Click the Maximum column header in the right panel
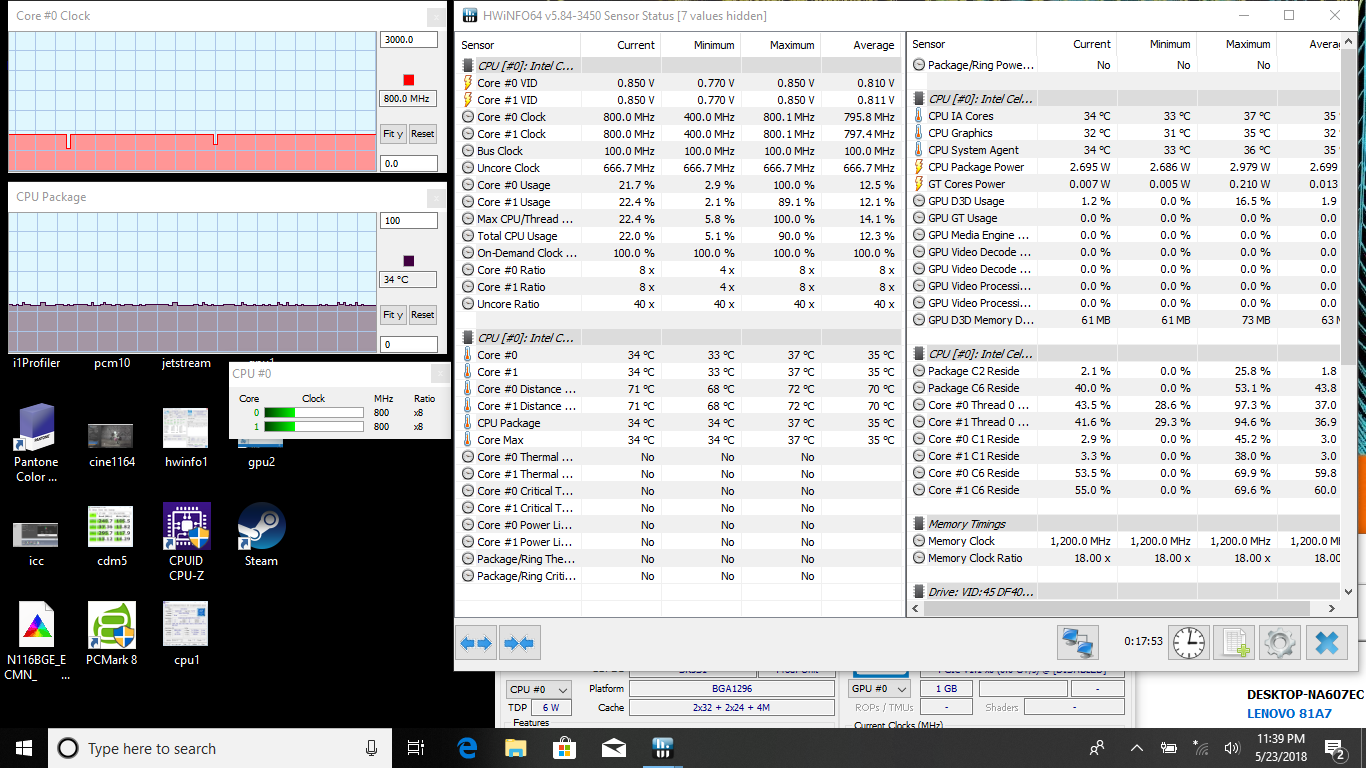This screenshot has width=1366, height=768. [1236, 44]
